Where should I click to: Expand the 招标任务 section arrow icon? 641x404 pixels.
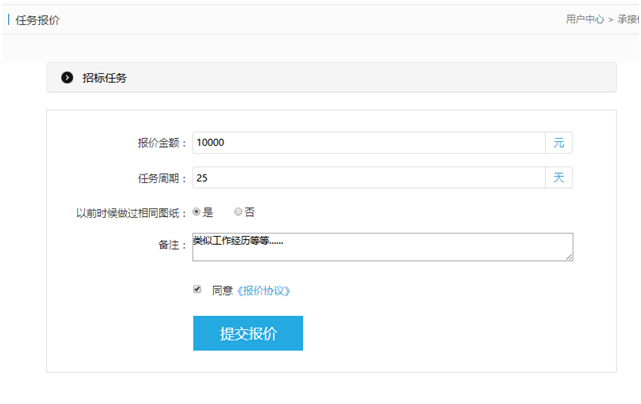pyautogui.click(x=67, y=77)
